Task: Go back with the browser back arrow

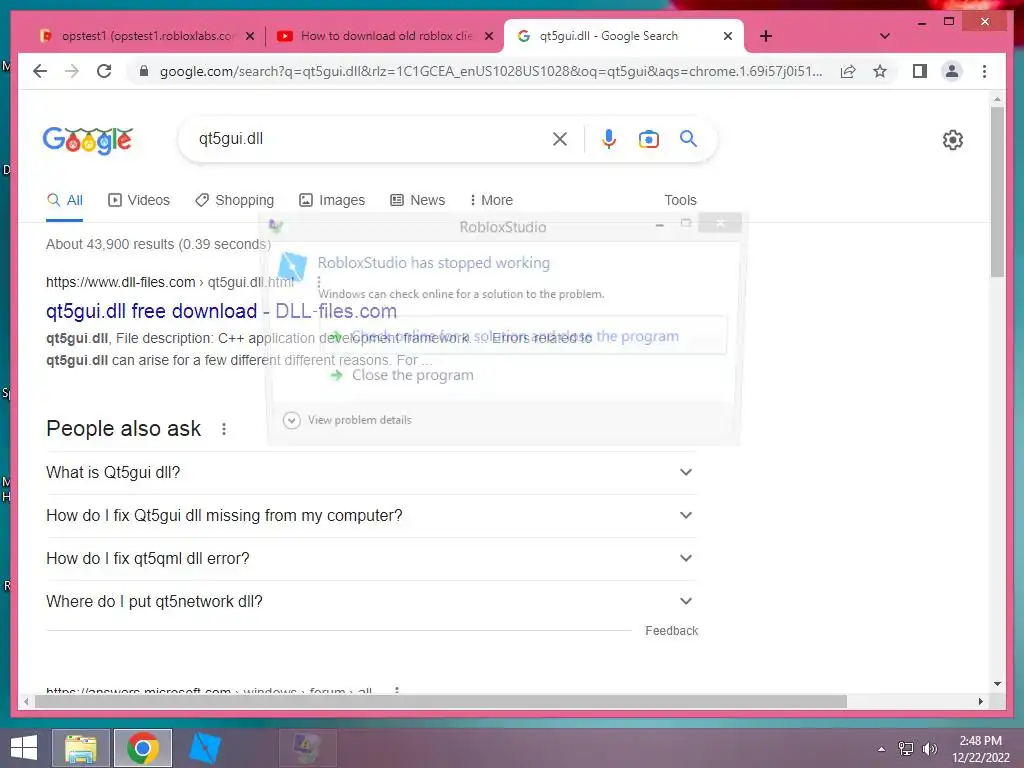Action: (x=40, y=71)
